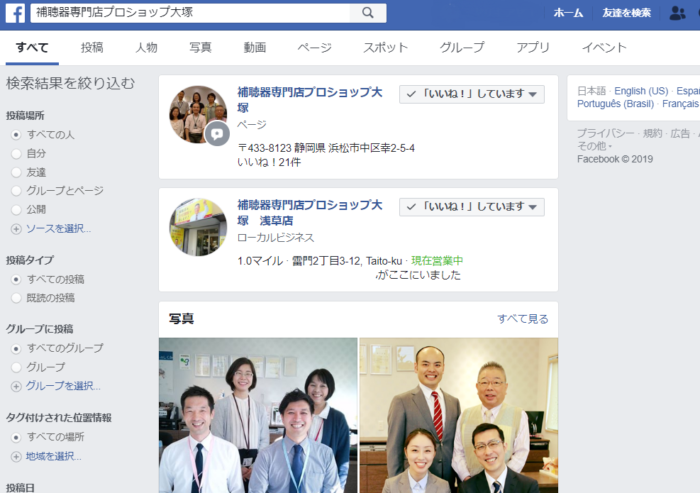The height and width of the screenshot is (493, 700).
Task: Click plus icon beside ソースを選択
Action: tap(16, 229)
